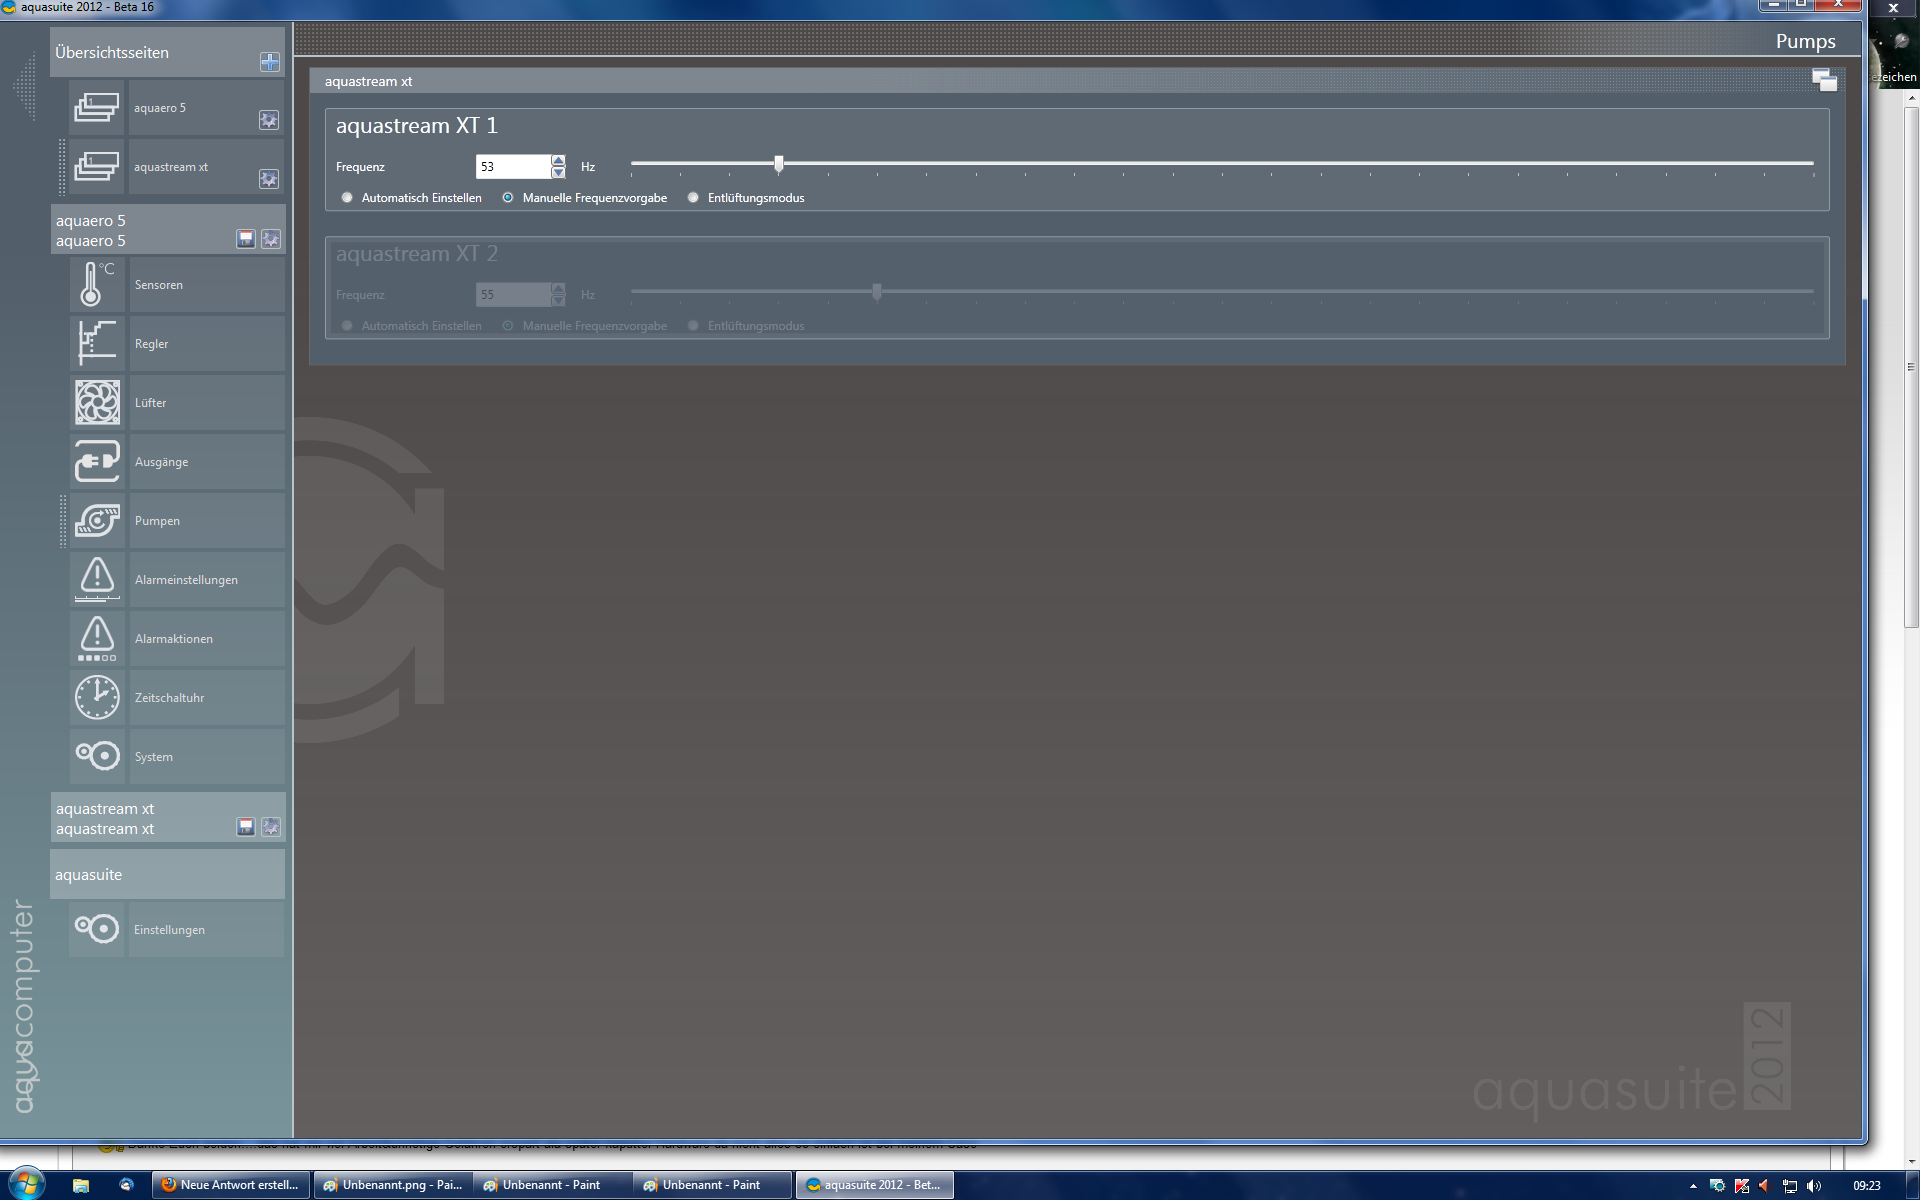Select the Ausgänge plug icon

97,462
